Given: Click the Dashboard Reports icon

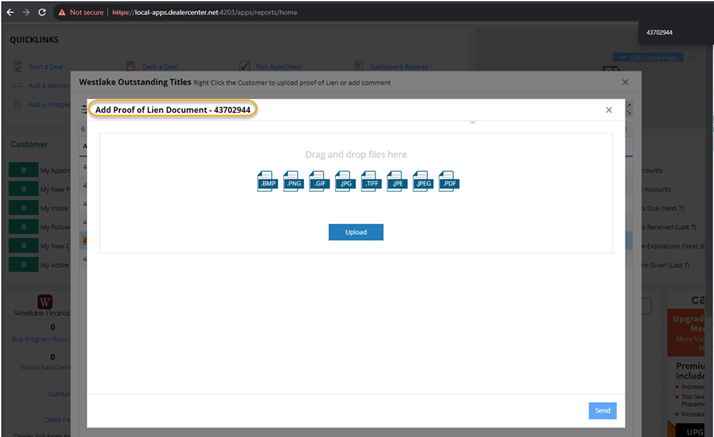Looking at the screenshot, I should [x=358, y=66].
